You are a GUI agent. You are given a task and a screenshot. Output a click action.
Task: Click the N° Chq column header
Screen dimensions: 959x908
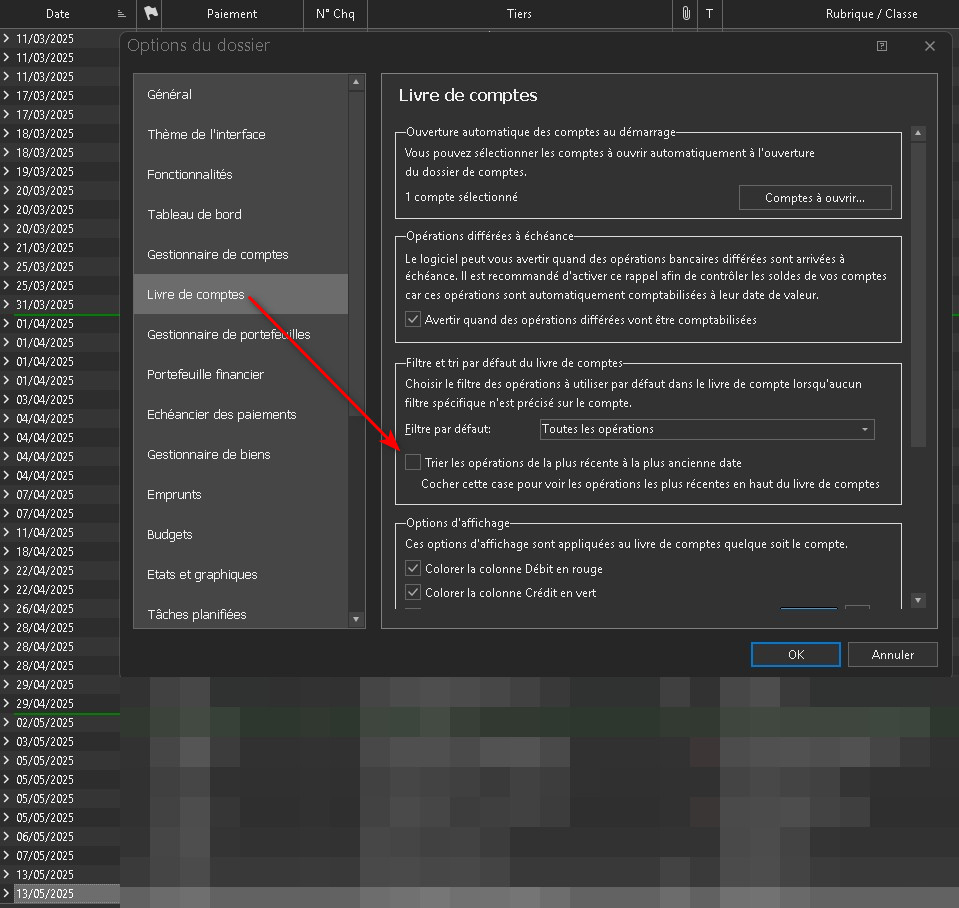335,13
